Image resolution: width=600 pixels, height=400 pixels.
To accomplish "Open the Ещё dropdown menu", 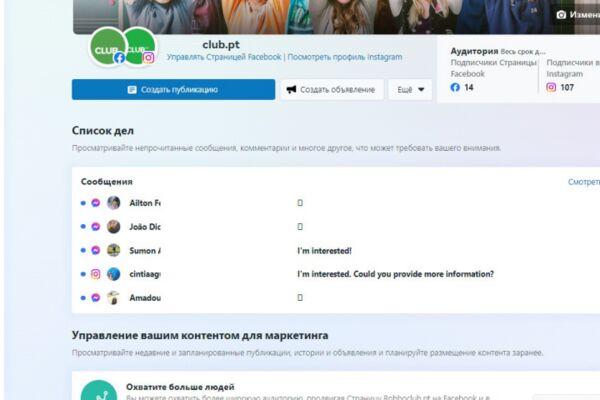I will tap(410, 90).
